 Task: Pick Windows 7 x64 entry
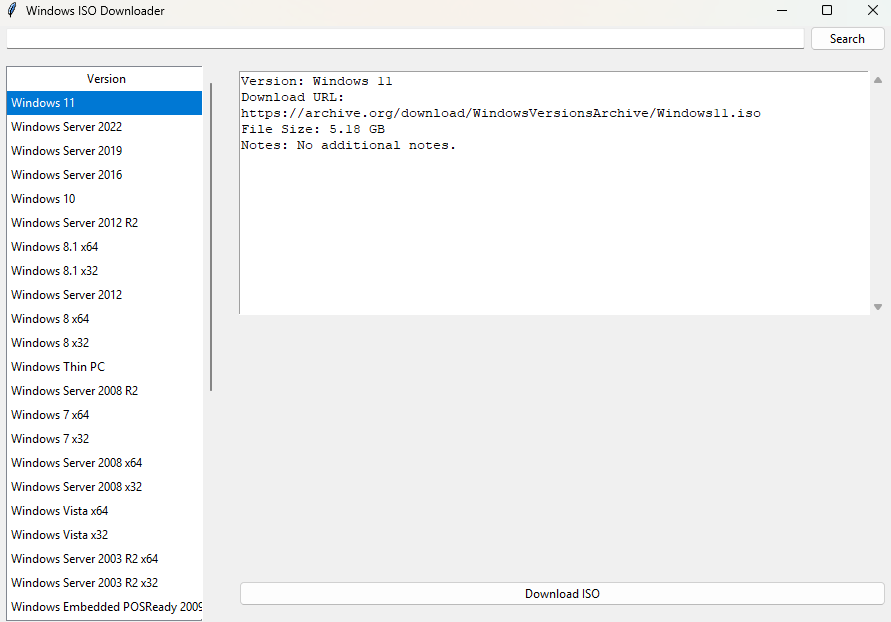(105, 415)
